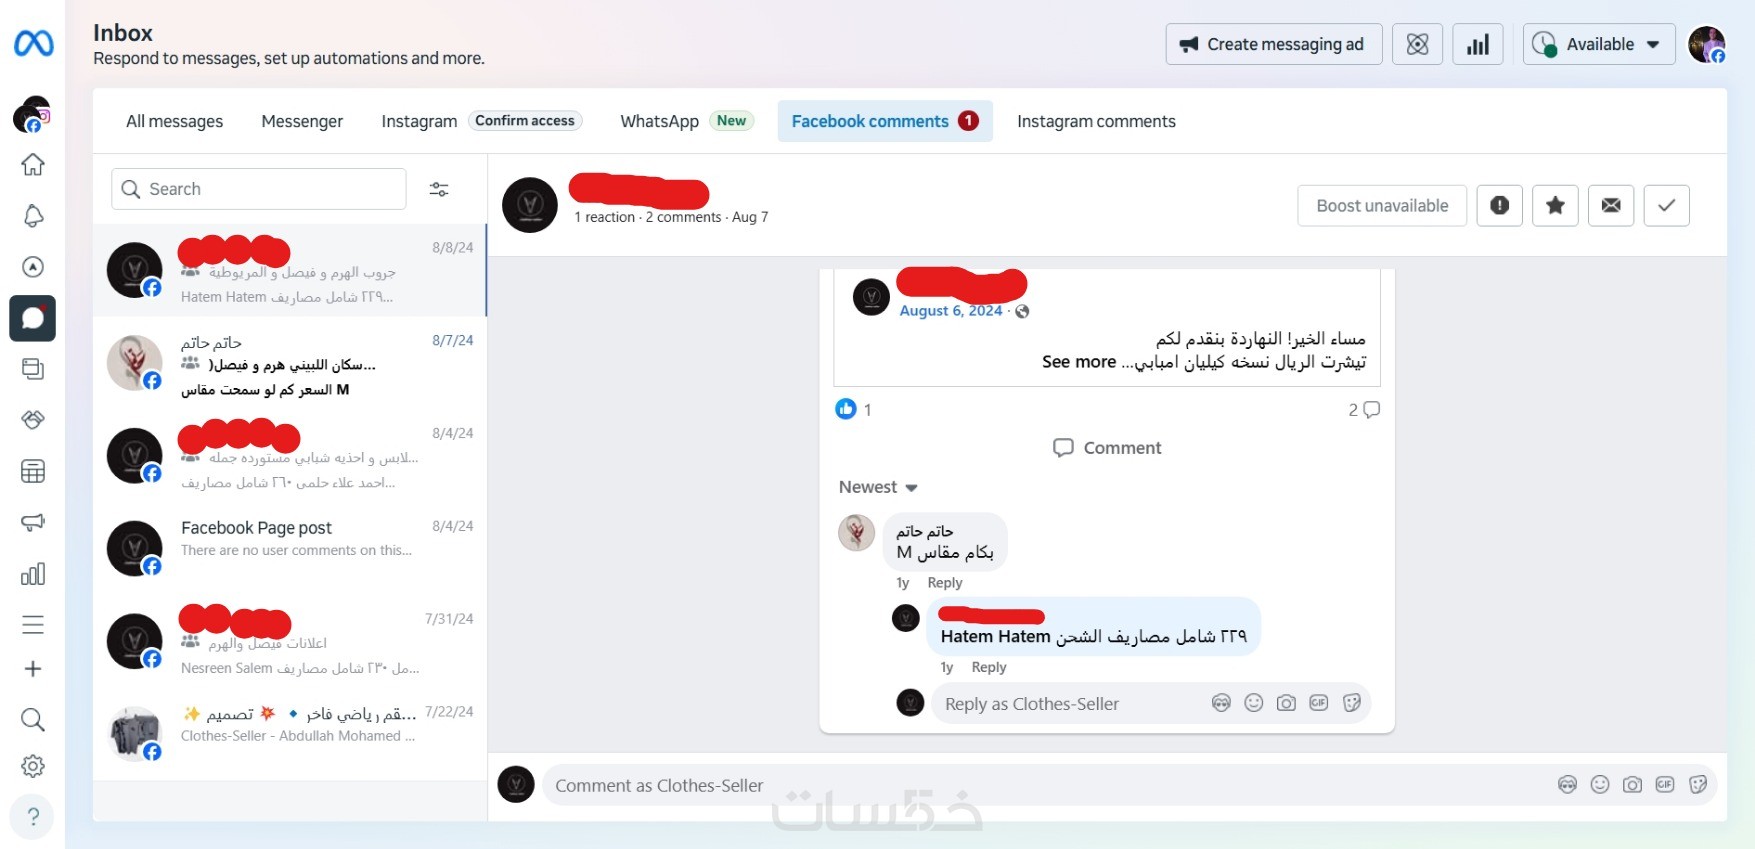1755x849 pixels.
Task: Open the Home icon in left sidebar
Action: [33, 165]
